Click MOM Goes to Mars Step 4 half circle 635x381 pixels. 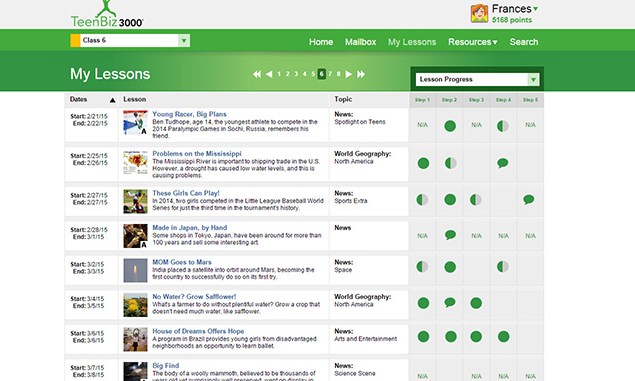coord(503,266)
